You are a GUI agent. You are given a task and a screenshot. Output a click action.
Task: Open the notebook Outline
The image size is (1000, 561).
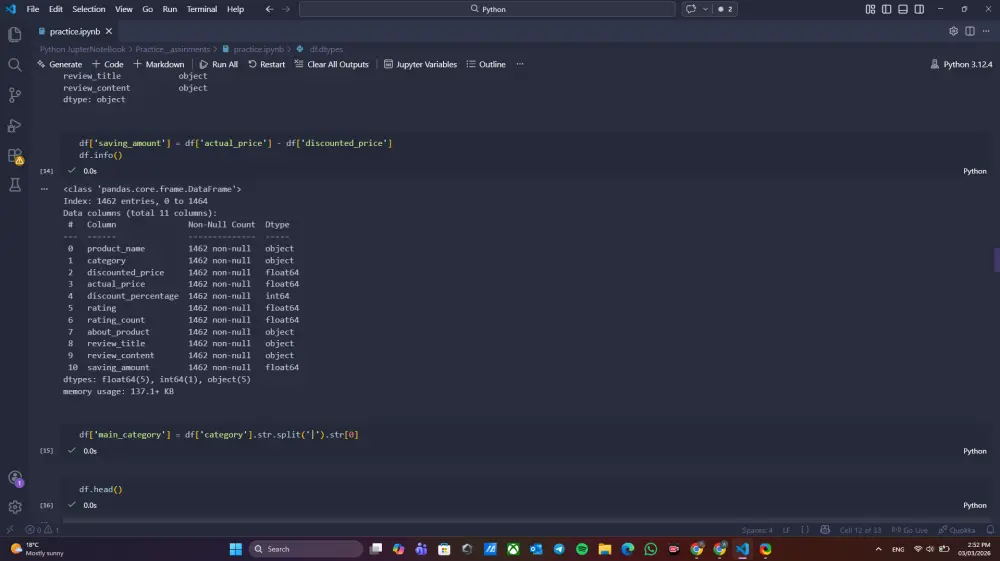click(486, 64)
